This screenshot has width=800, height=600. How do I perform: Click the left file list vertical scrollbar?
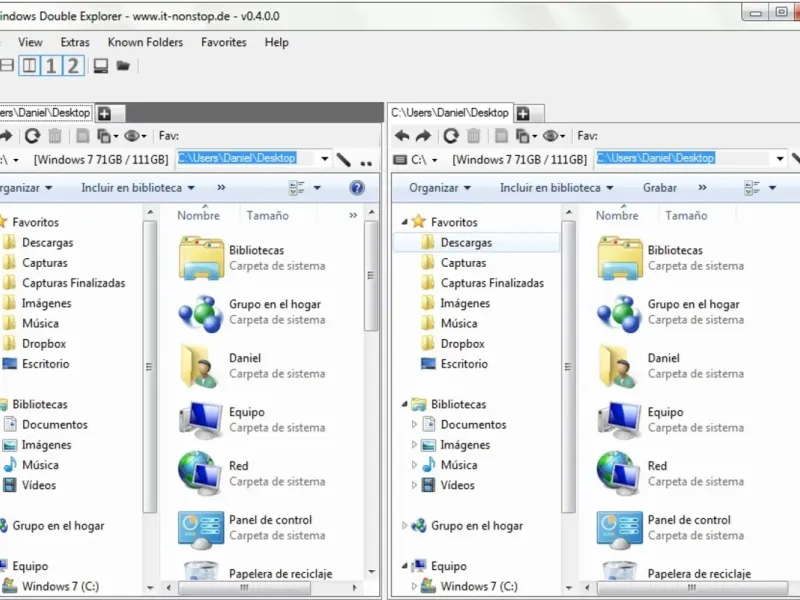pos(371,277)
